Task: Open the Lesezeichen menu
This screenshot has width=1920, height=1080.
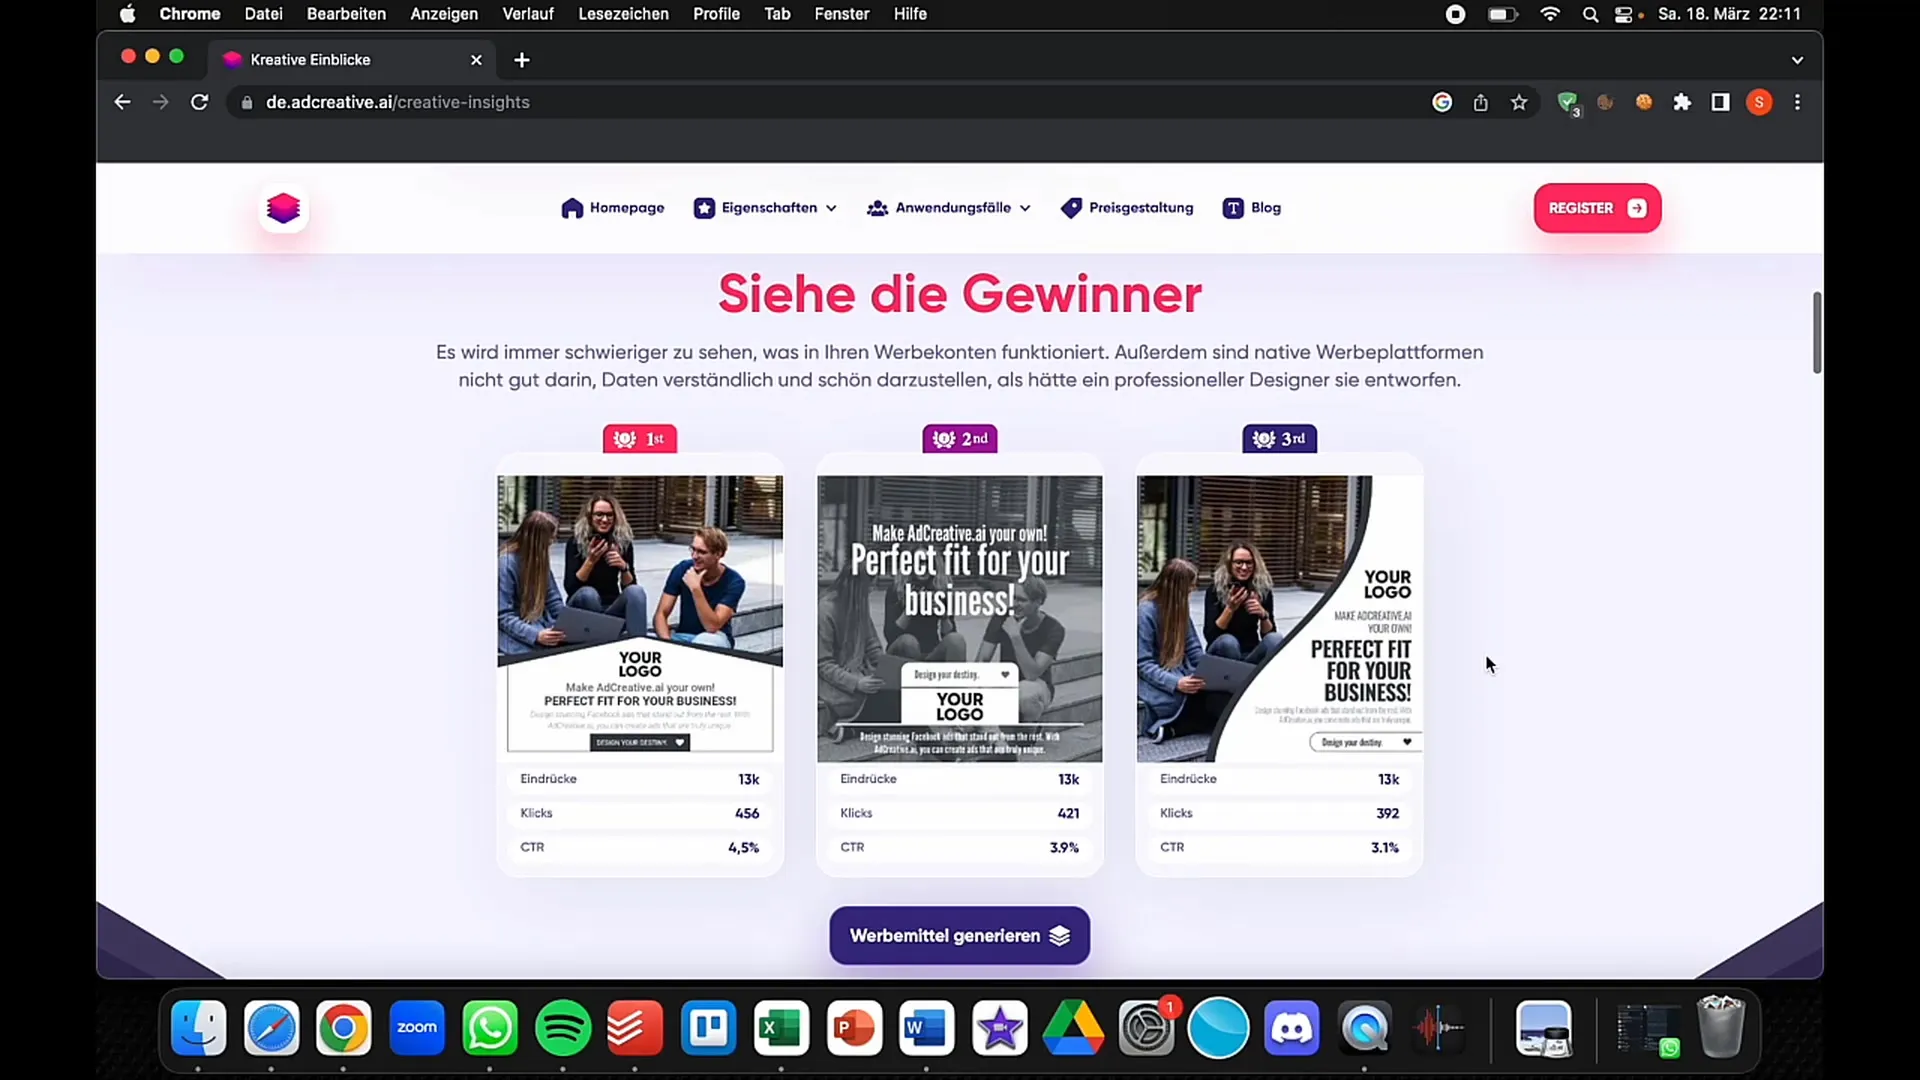Action: pos(623,14)
